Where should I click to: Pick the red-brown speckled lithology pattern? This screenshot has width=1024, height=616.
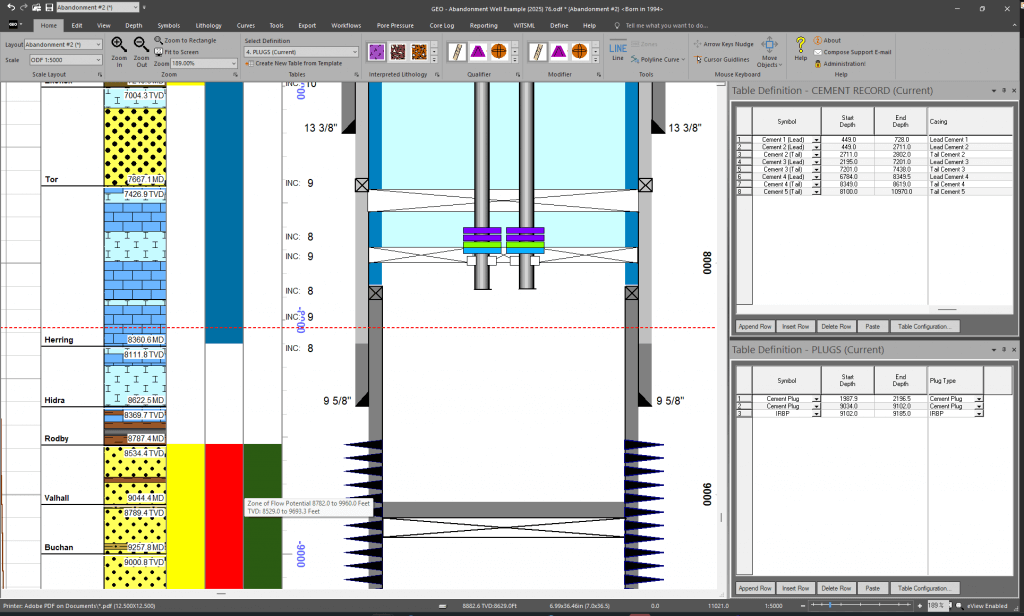[x=398, y=52]
